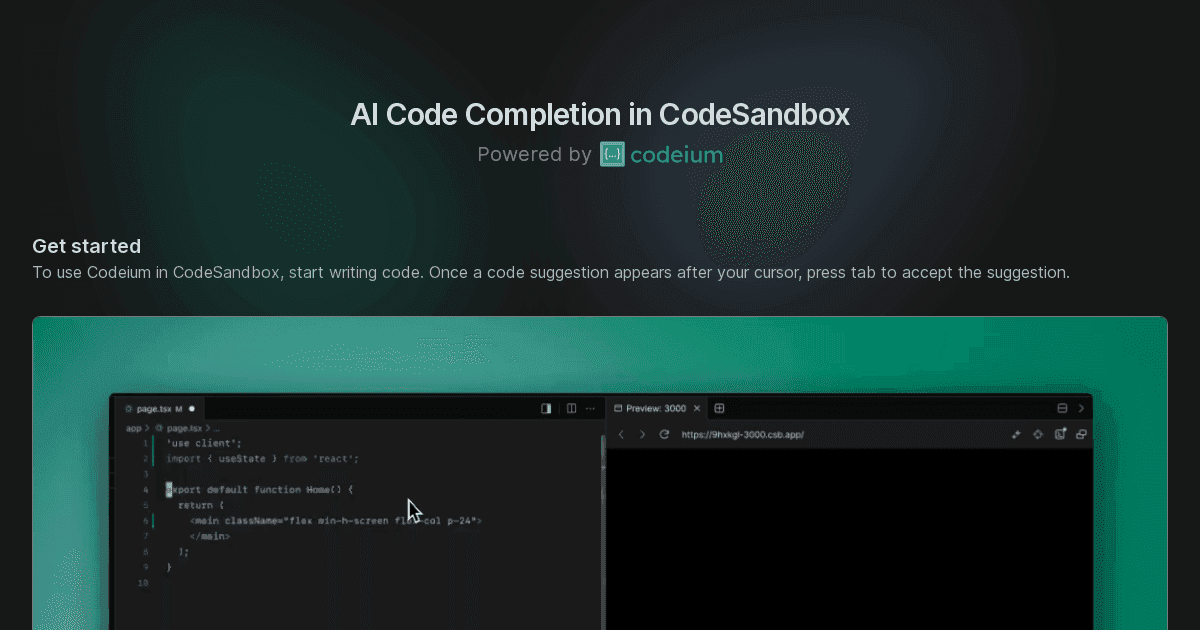
Task: Toggle the side panel layout icon
Action: pyautogui.click(x=546, y=408)
